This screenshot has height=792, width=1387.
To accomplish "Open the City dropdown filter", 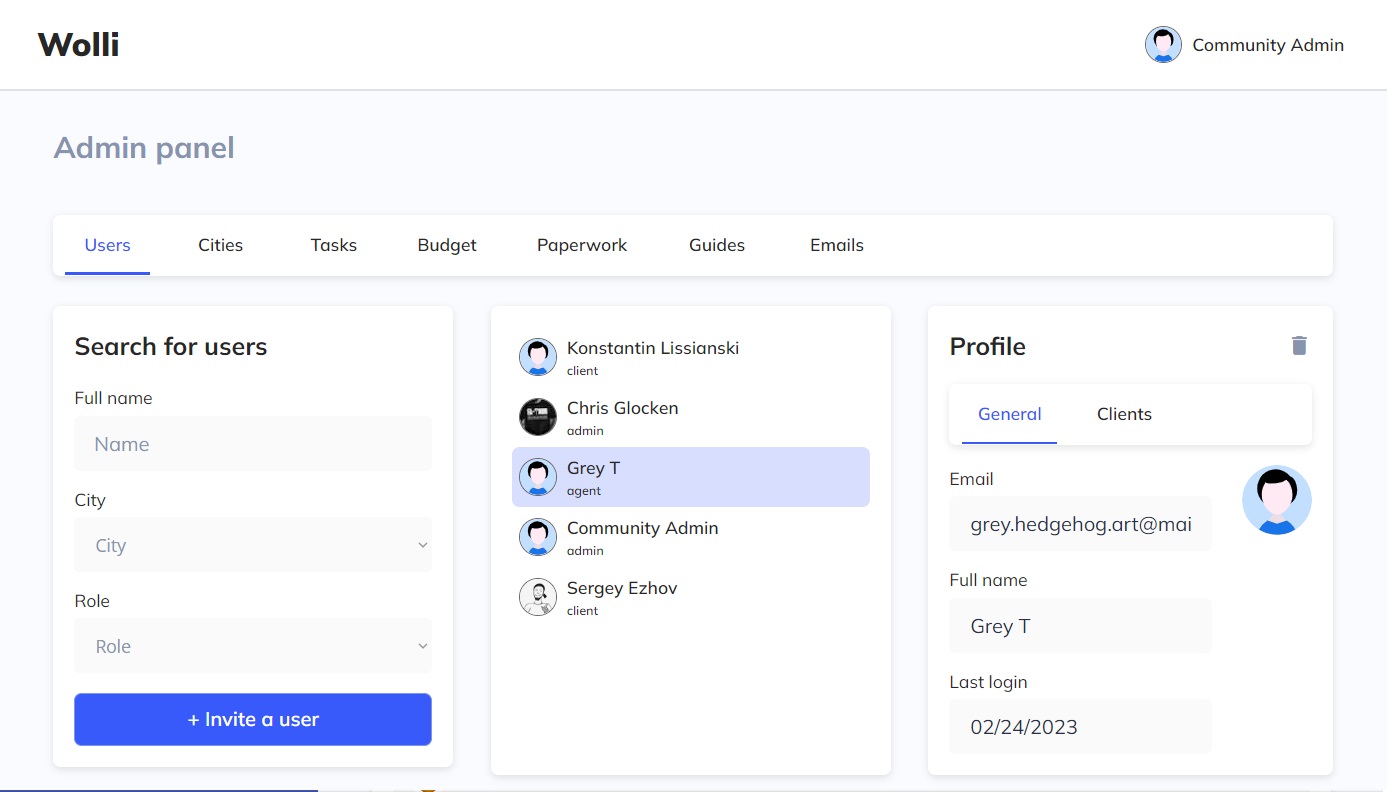I will pos(253,545).
